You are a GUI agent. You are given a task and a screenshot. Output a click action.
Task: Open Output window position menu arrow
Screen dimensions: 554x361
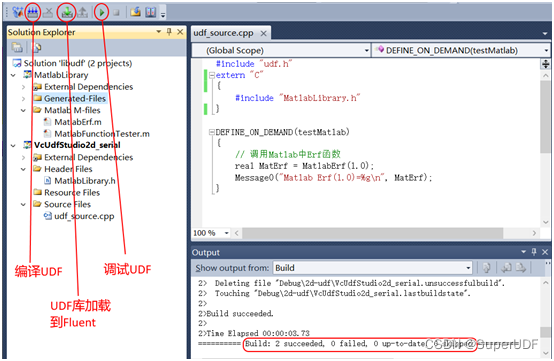[524, 252]
